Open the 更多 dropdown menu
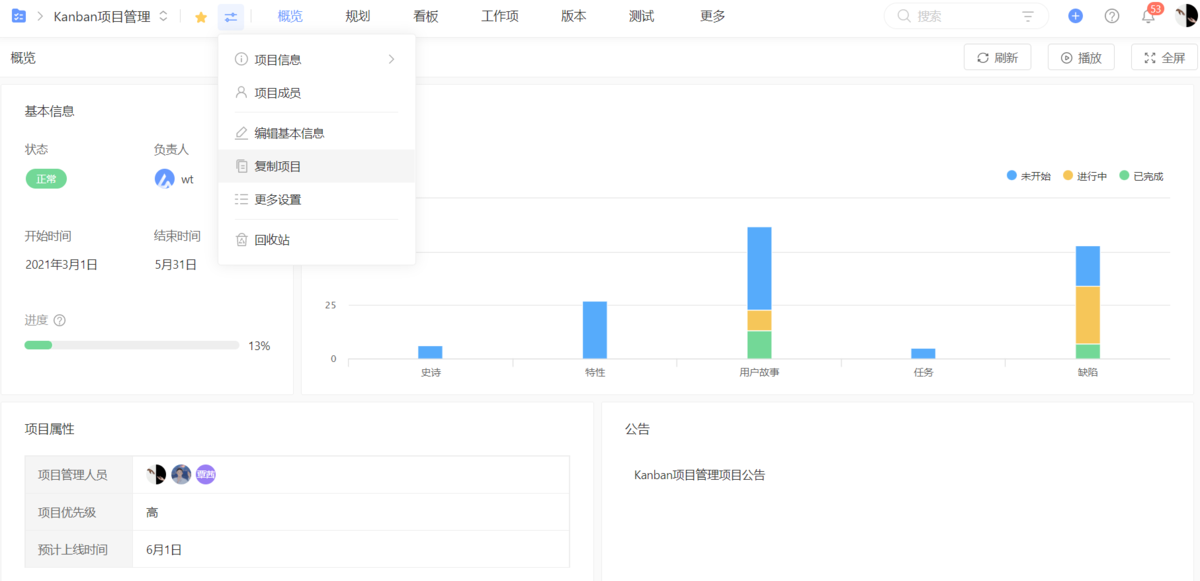This screenshot has height=581, width=1200. click(711, 16)
